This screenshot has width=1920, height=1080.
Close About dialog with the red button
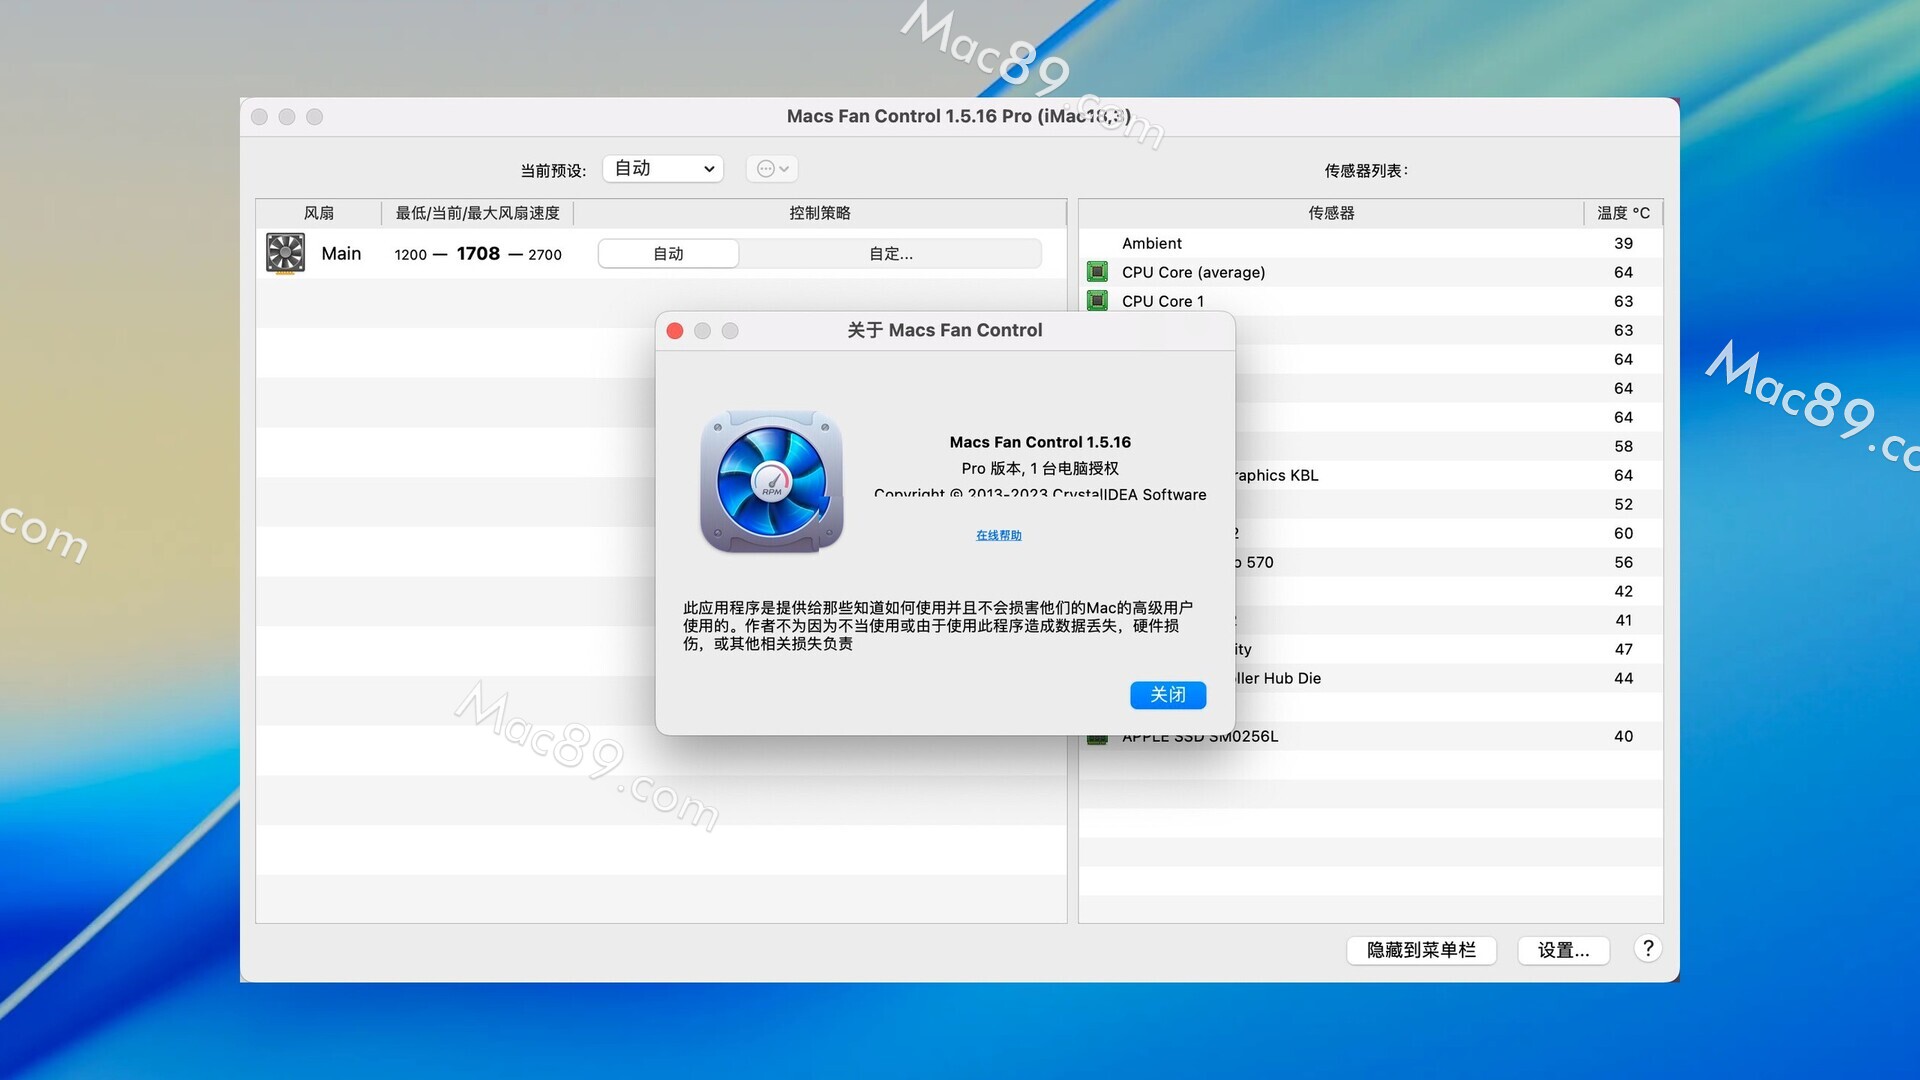675,331
